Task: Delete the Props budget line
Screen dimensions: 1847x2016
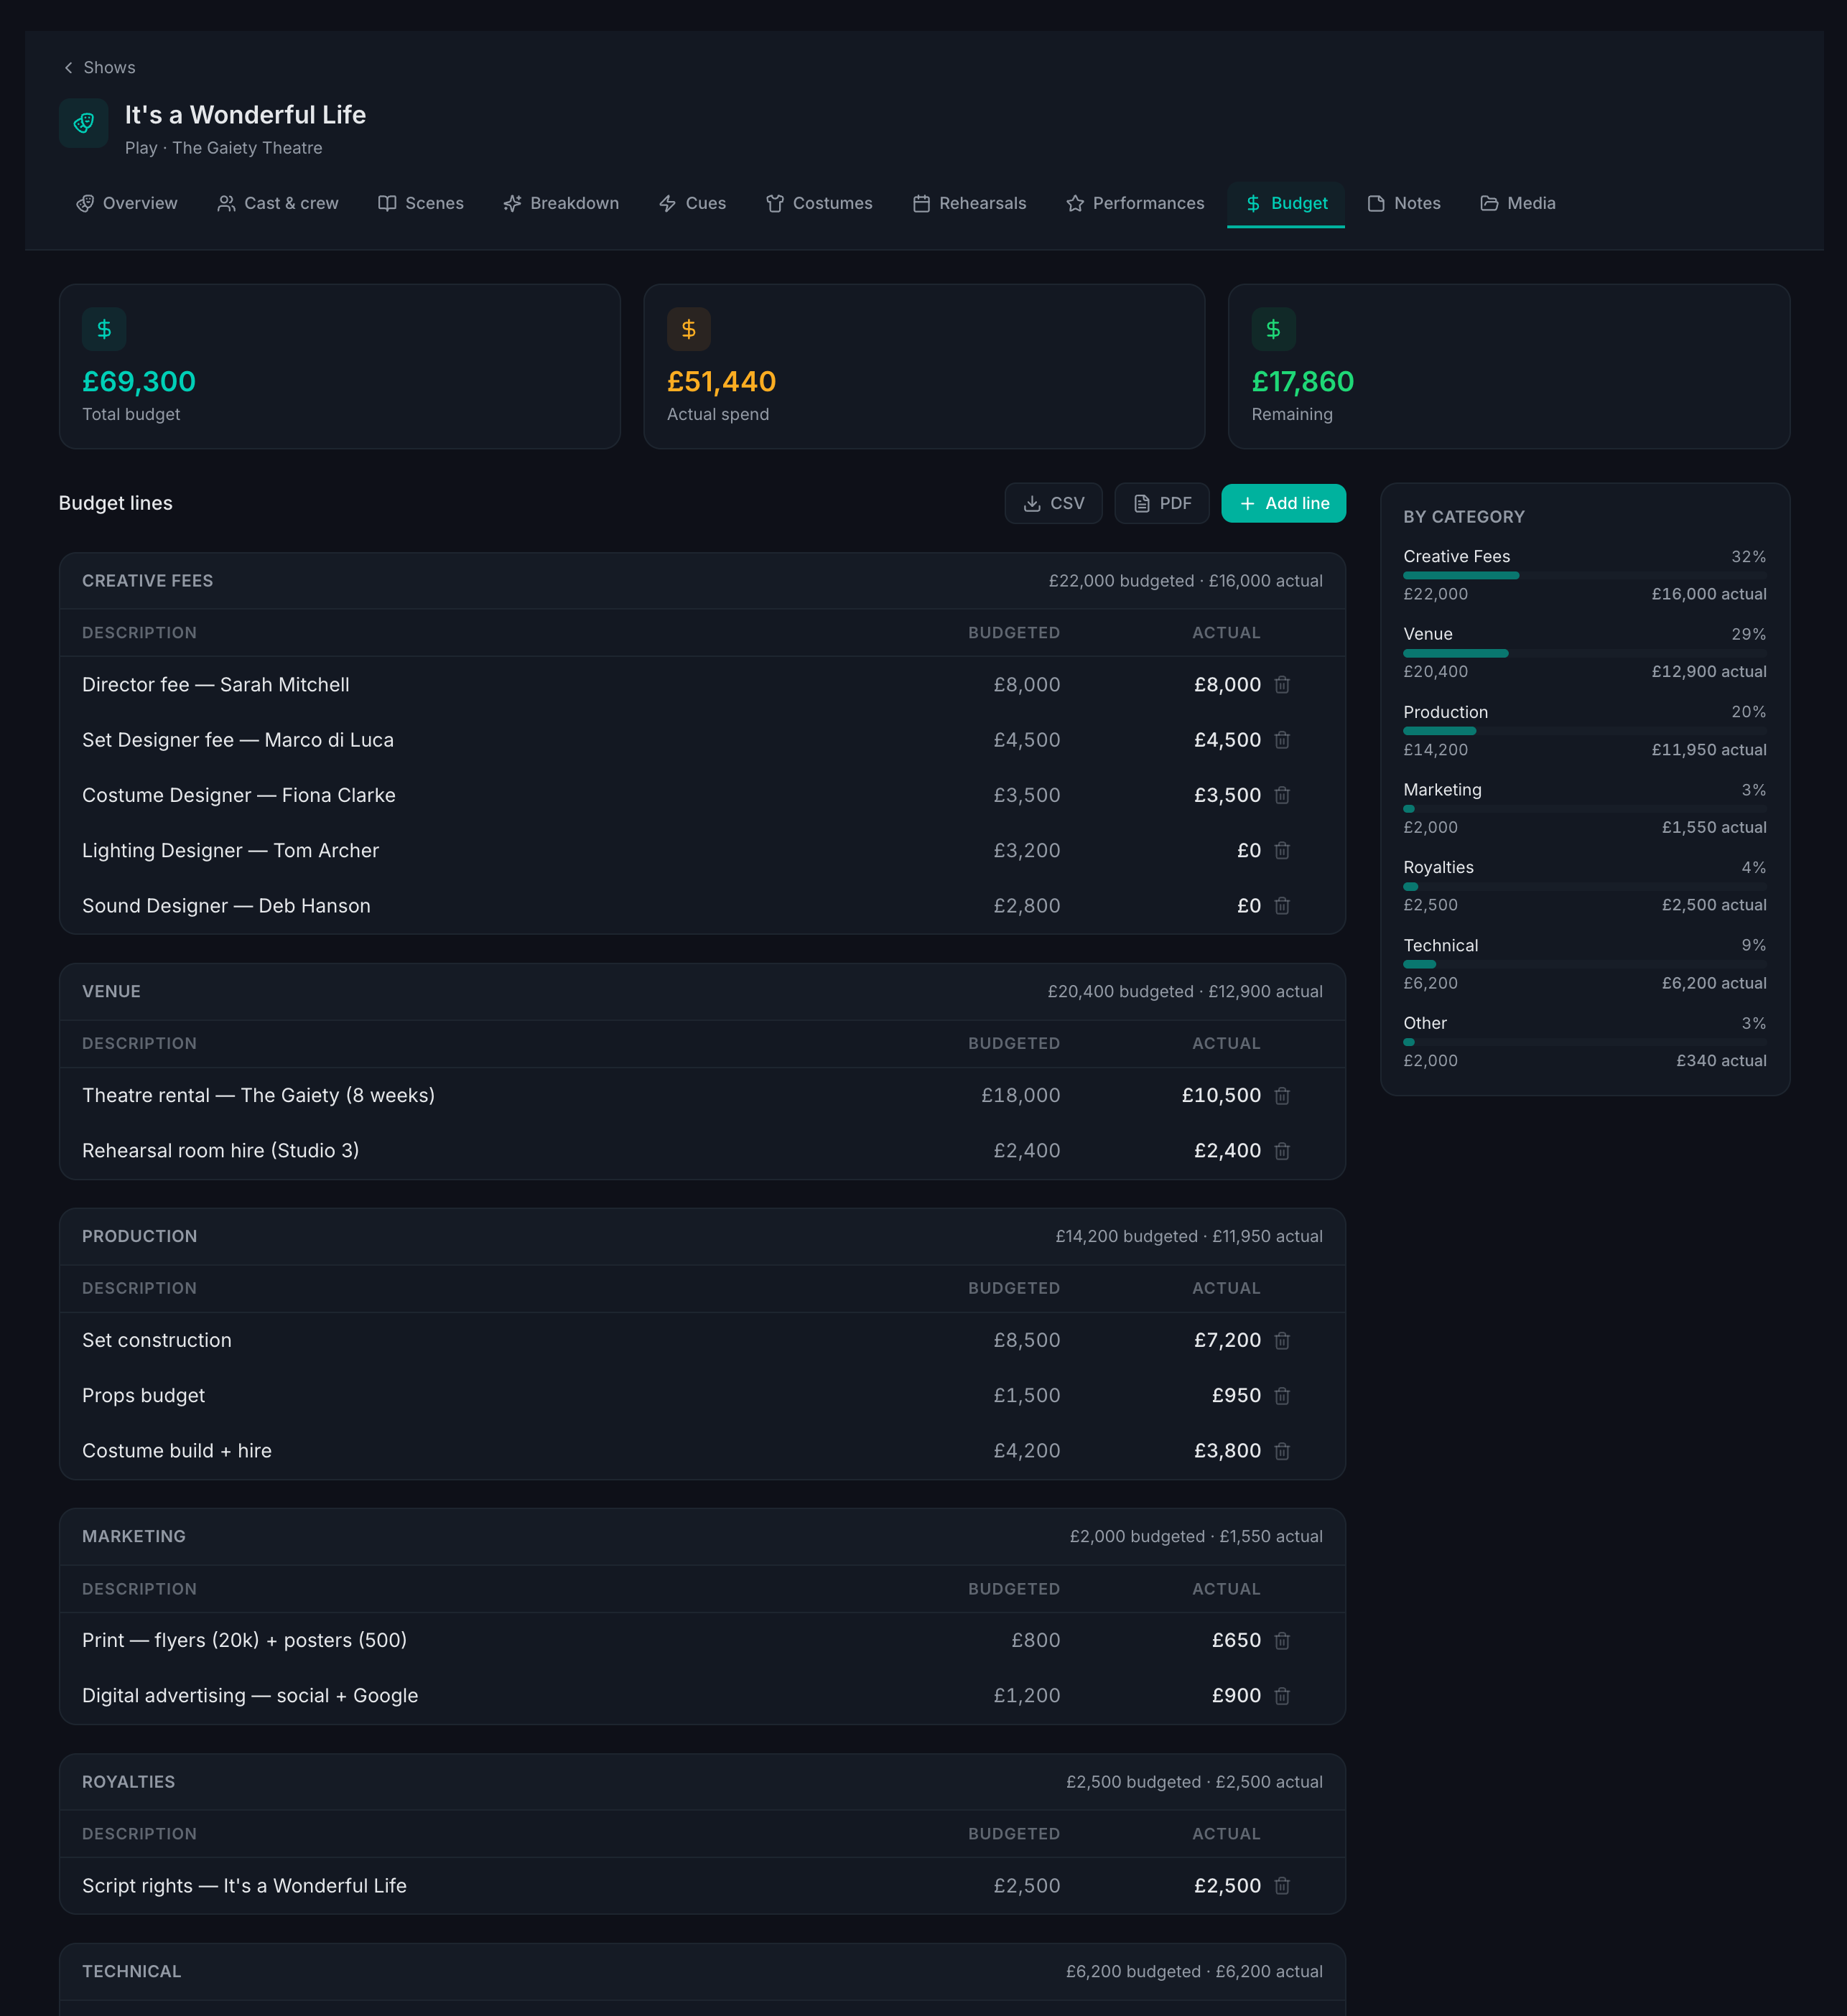Action: tap(1282, 1396)
